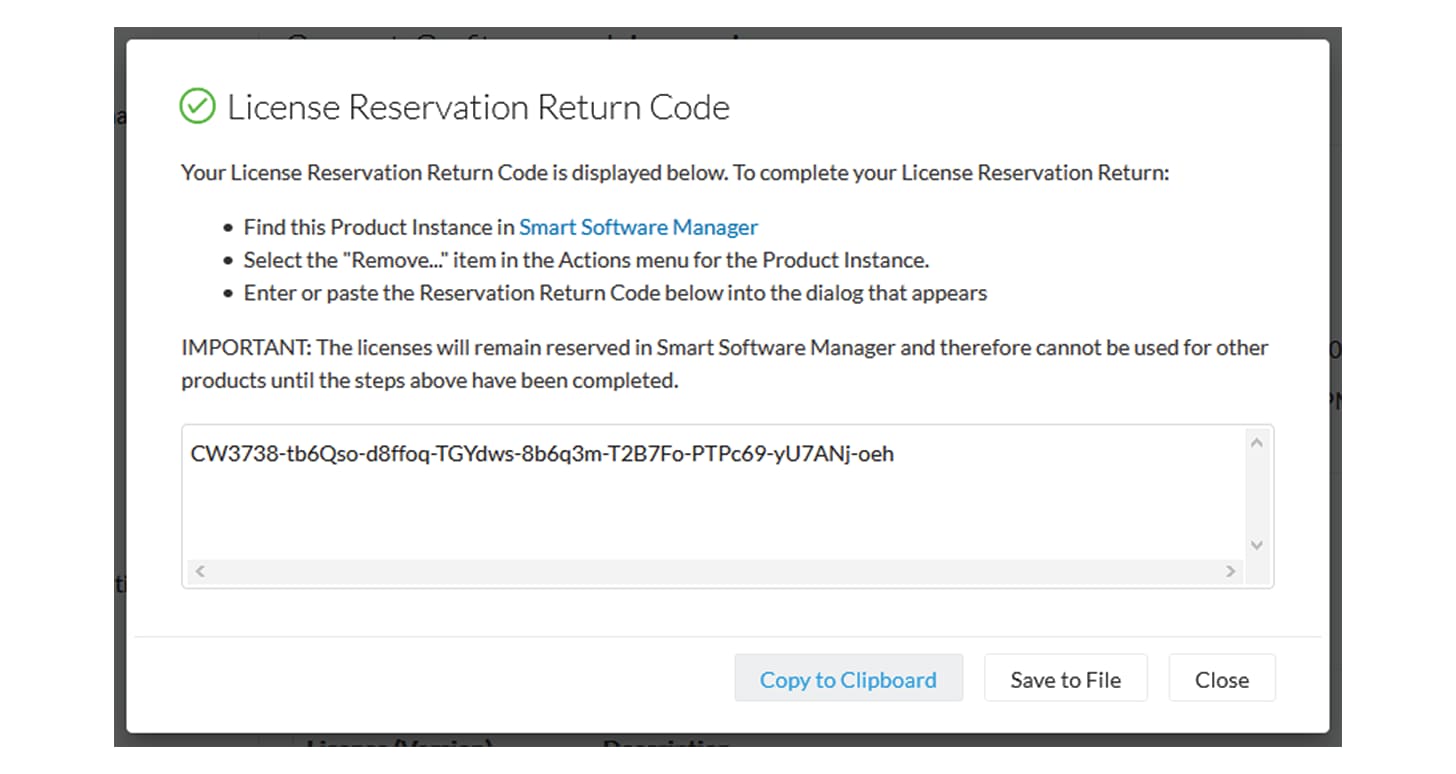This screenshot has height=774, width=1456.
Task: Click the code box's vertical scrollbar up arrow
Action: tap(1257, 442)
